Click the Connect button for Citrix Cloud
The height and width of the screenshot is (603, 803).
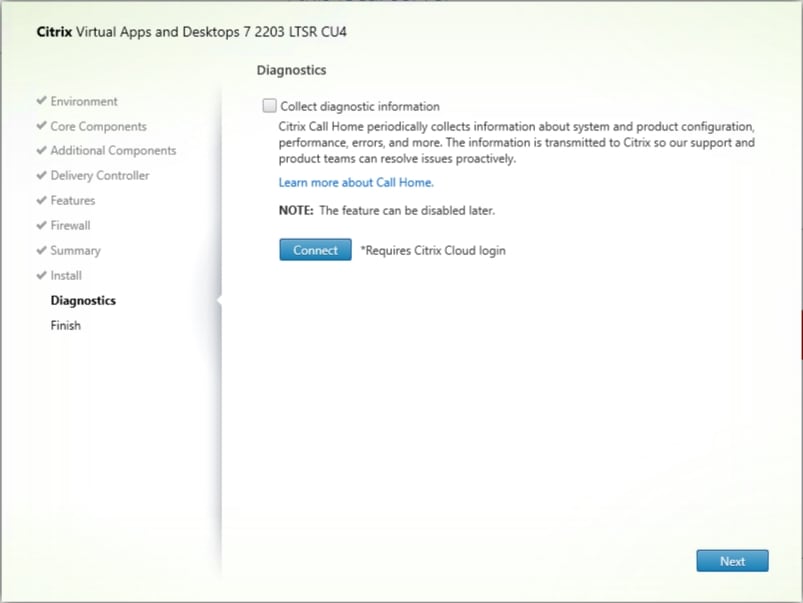(314, 250)
